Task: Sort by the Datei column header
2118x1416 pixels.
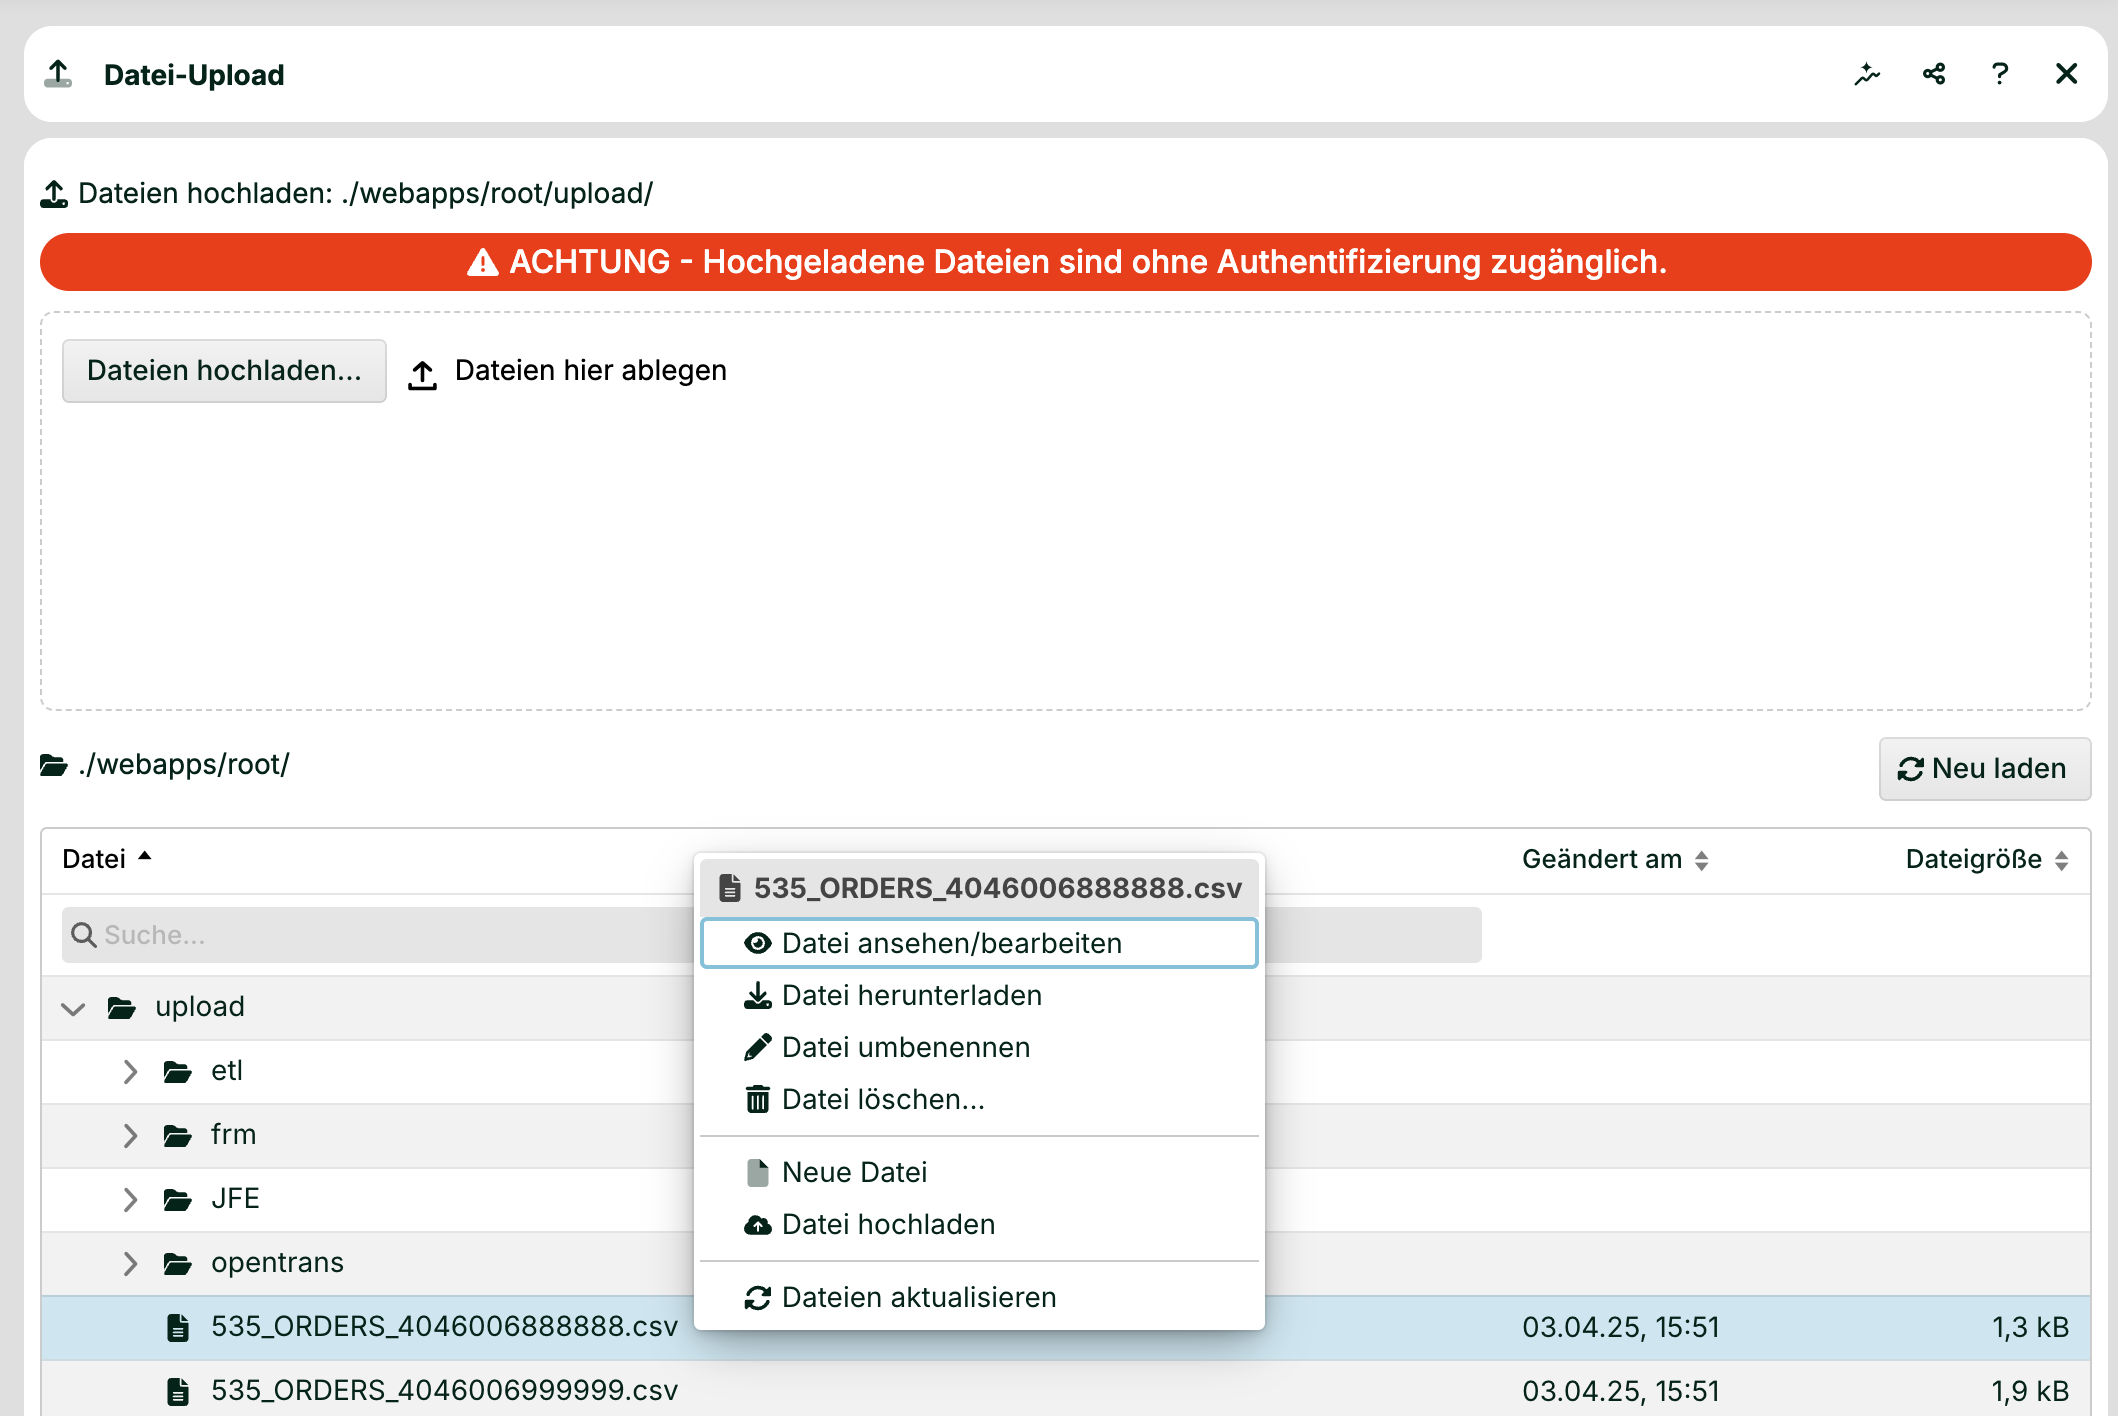Action: pos(106,859)
